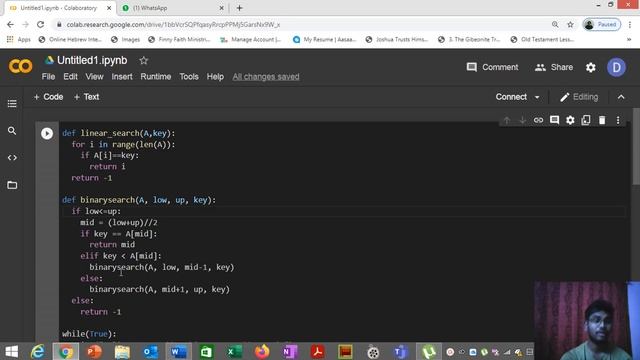This screenshot has width=640, height=360.
Task: Open more cell actions three-dot menu
Action: coord(618,120)
